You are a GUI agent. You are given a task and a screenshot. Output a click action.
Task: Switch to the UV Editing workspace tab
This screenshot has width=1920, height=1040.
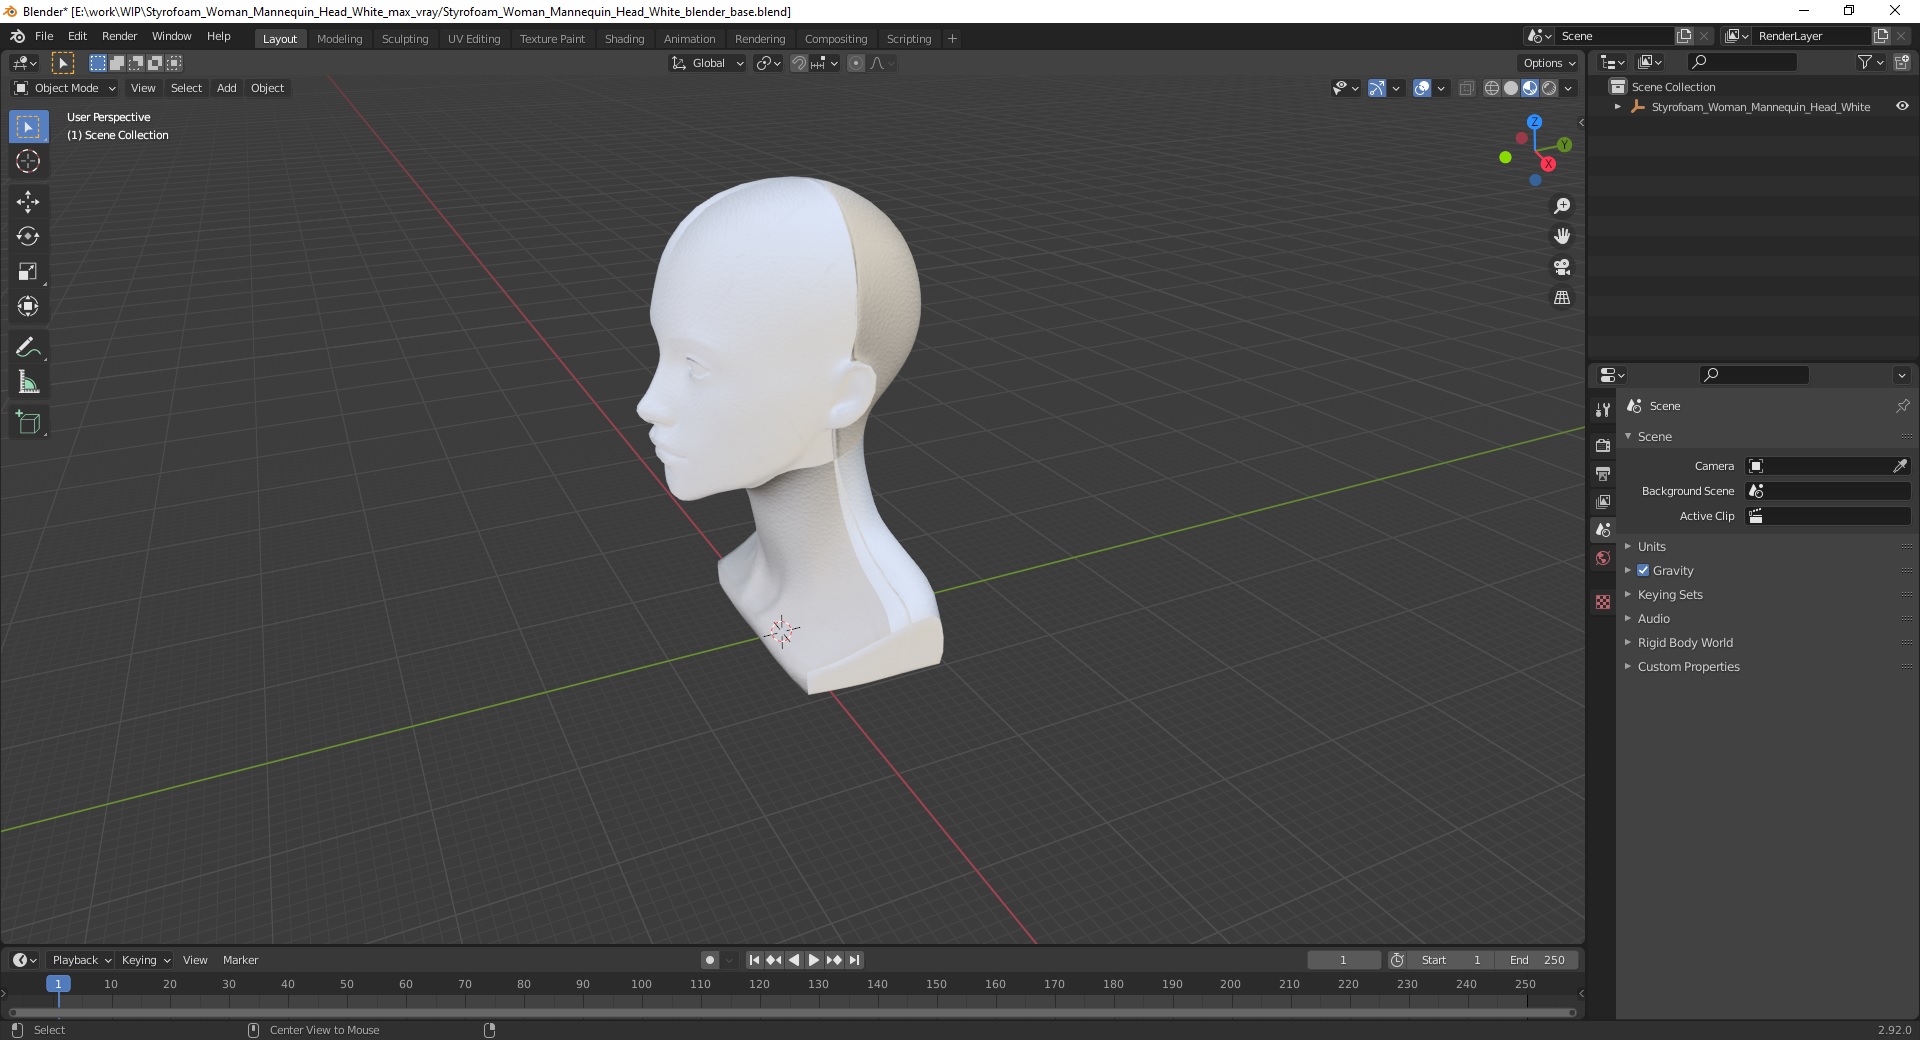(x=474, y=39)
